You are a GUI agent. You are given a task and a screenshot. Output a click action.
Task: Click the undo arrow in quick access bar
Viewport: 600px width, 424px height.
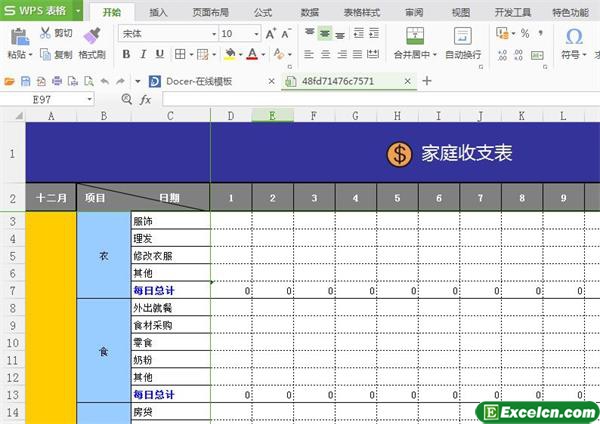point(104,80)
